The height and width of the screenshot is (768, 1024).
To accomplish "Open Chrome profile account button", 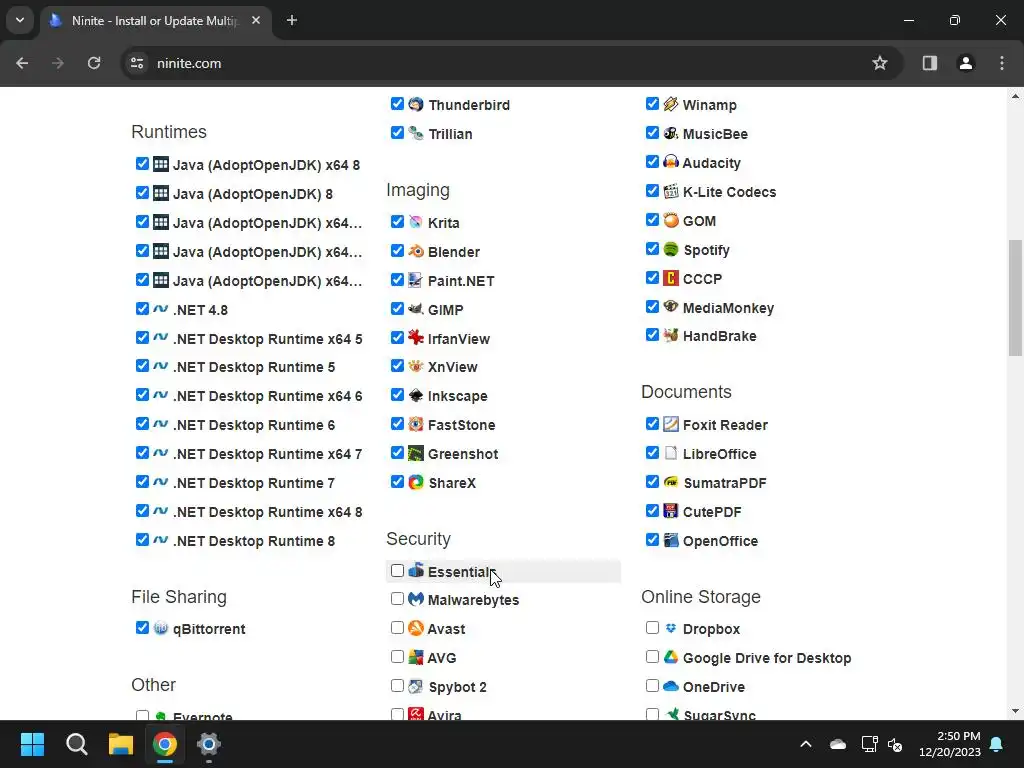I will (x=965, y=63).
